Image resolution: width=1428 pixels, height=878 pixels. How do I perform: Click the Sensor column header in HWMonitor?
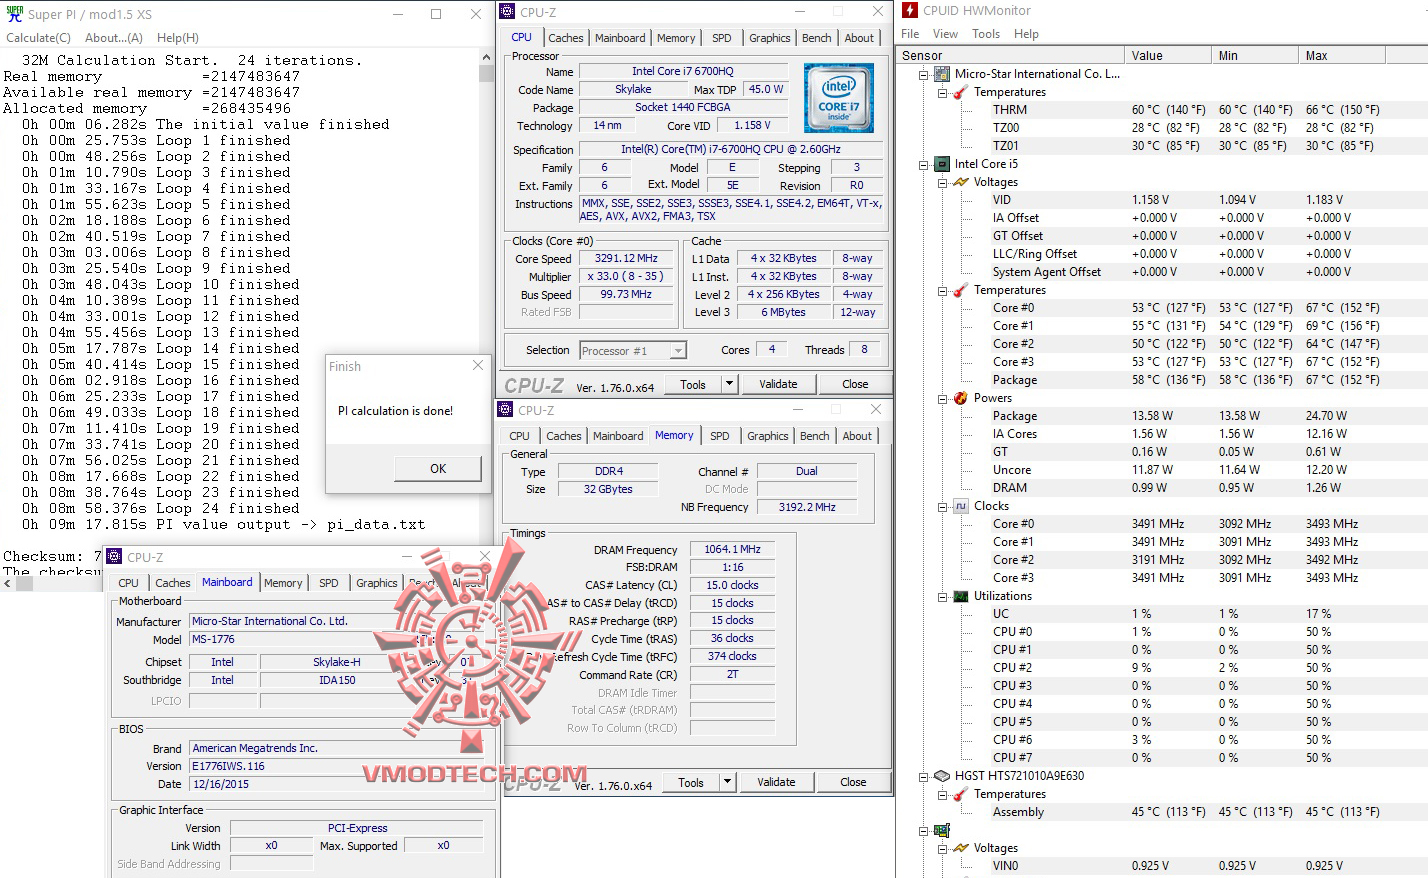coord(1009,56)
